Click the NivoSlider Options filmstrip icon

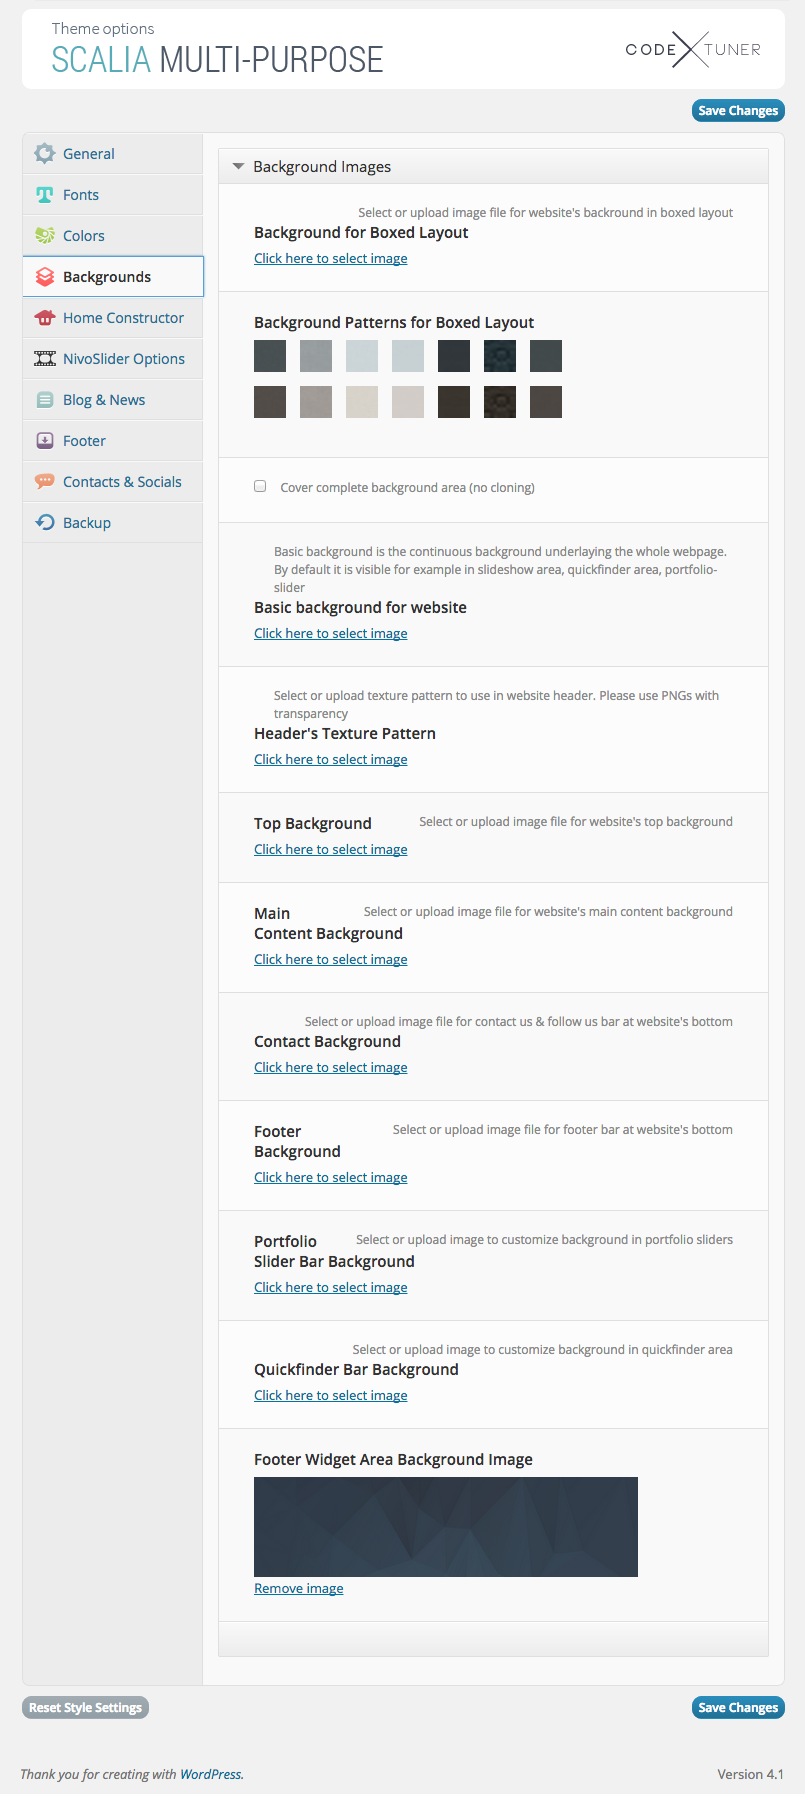point(44,359)
